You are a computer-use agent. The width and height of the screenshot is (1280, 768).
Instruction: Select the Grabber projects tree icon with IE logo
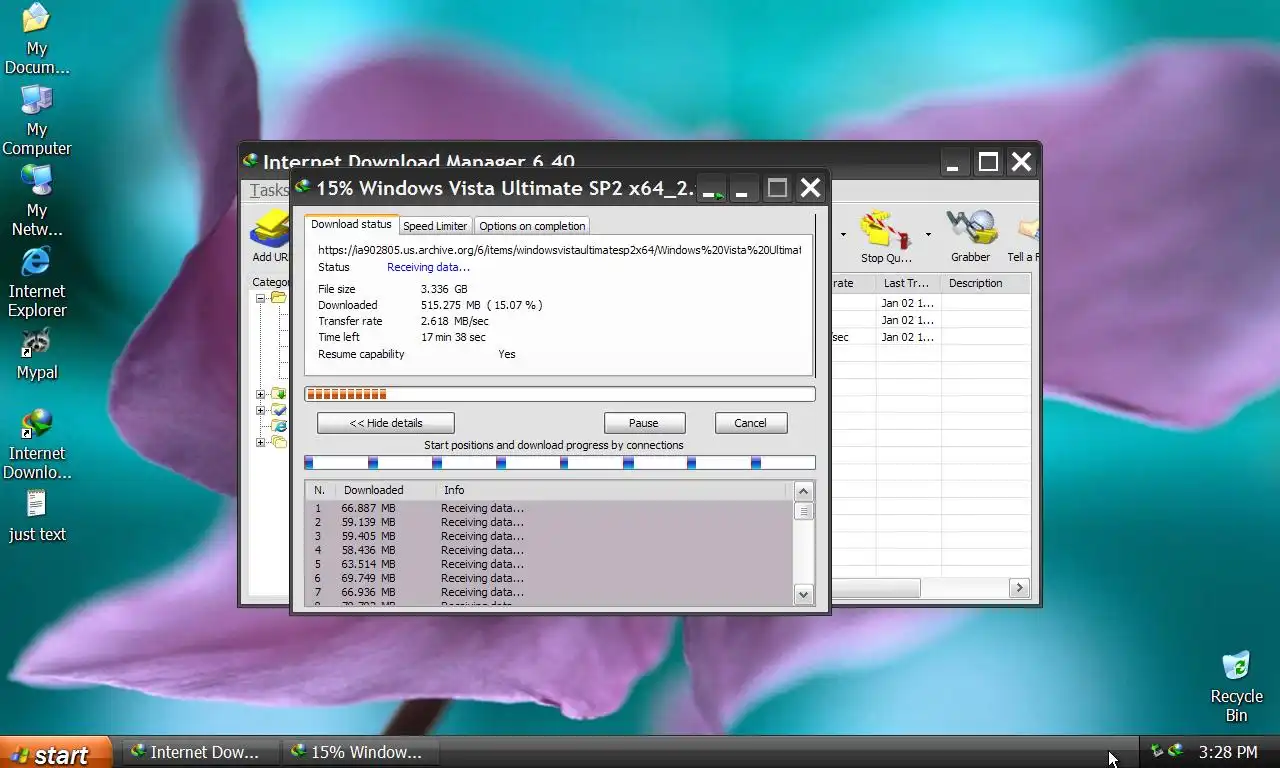point(279,426)
